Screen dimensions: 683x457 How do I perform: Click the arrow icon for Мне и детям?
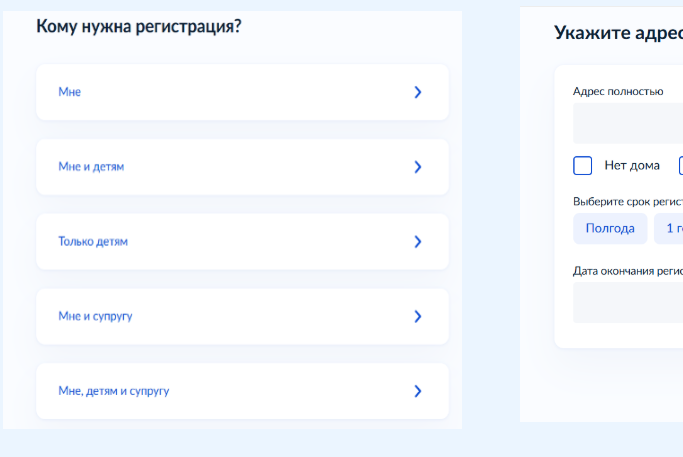coord(418,167)
